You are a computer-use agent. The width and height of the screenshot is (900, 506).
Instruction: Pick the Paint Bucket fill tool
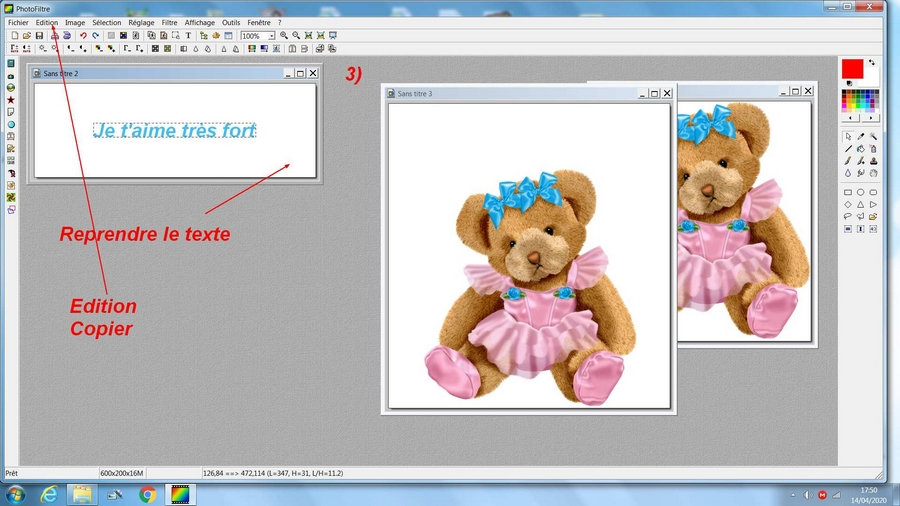point(860,148)
